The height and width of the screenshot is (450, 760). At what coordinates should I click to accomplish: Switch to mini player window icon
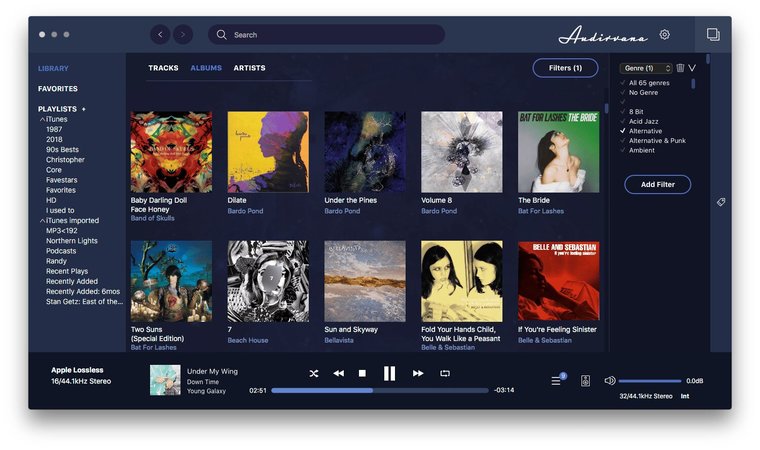pyautogui.click(x=713, y=34)
